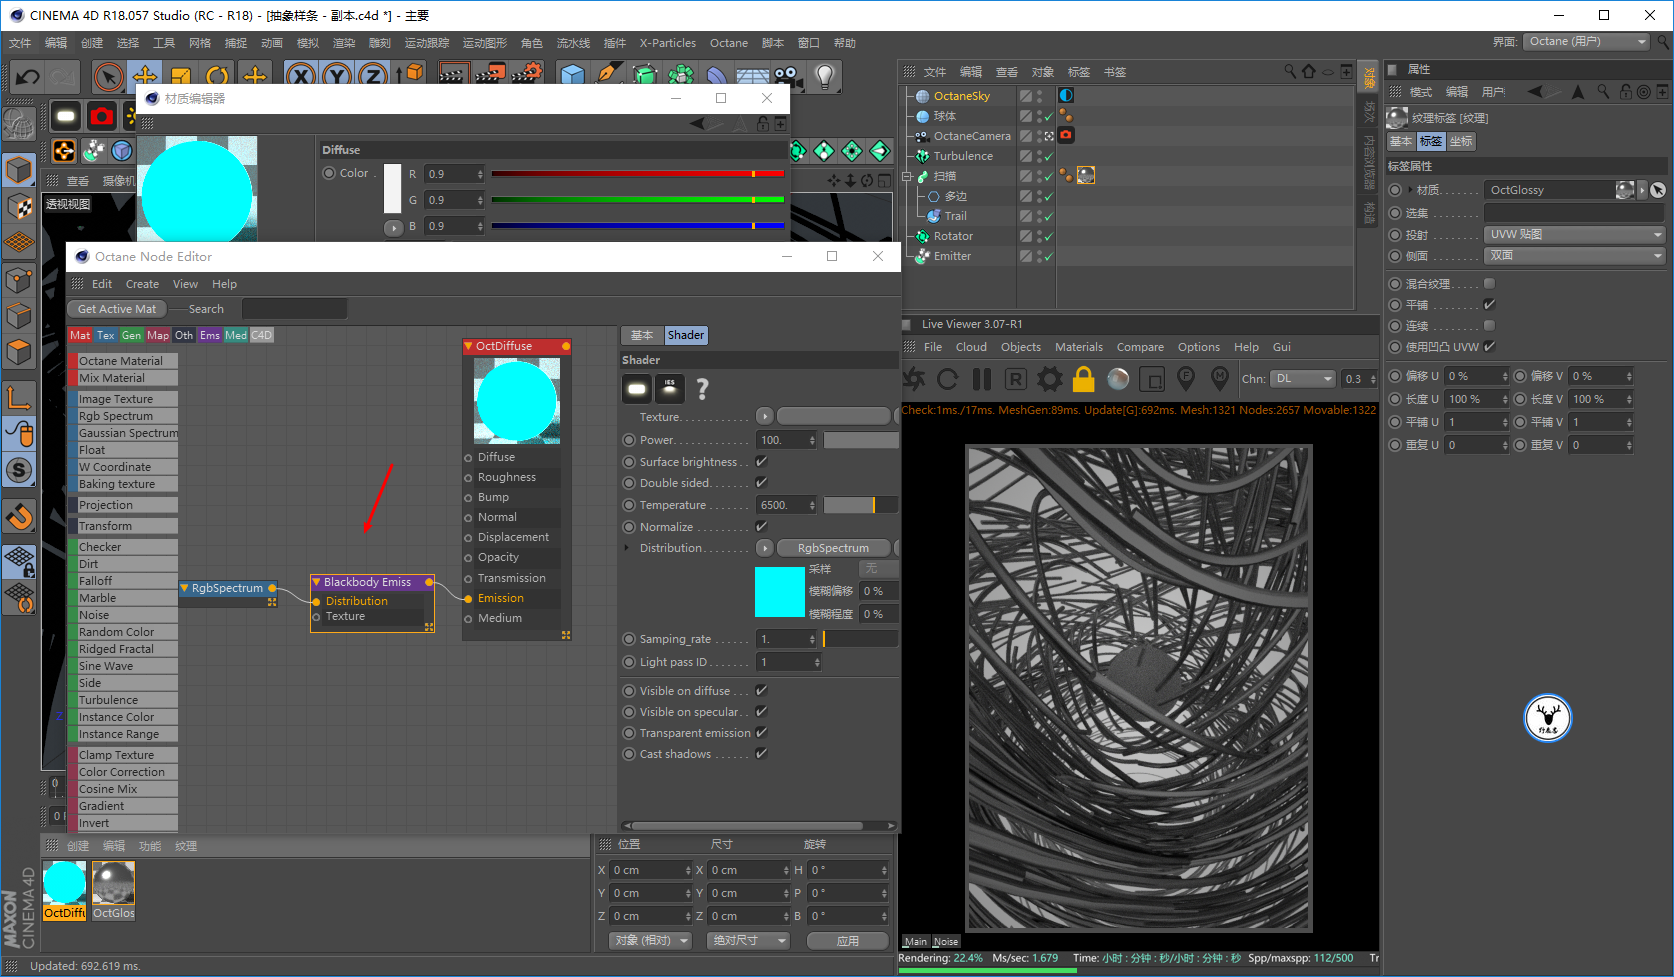The width and height of the screenshot is (1674, 977).
Task: Select the 坐标 tab in attributes panel
Action: [x=1461, y=142]
